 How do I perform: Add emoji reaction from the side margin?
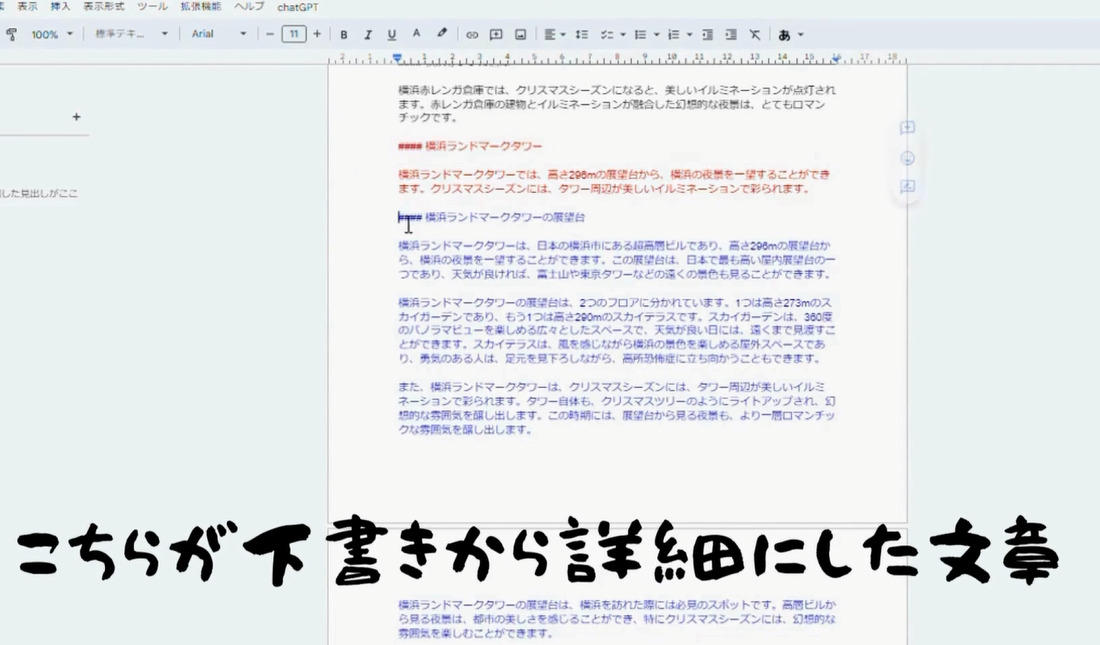tap(908, 158)
